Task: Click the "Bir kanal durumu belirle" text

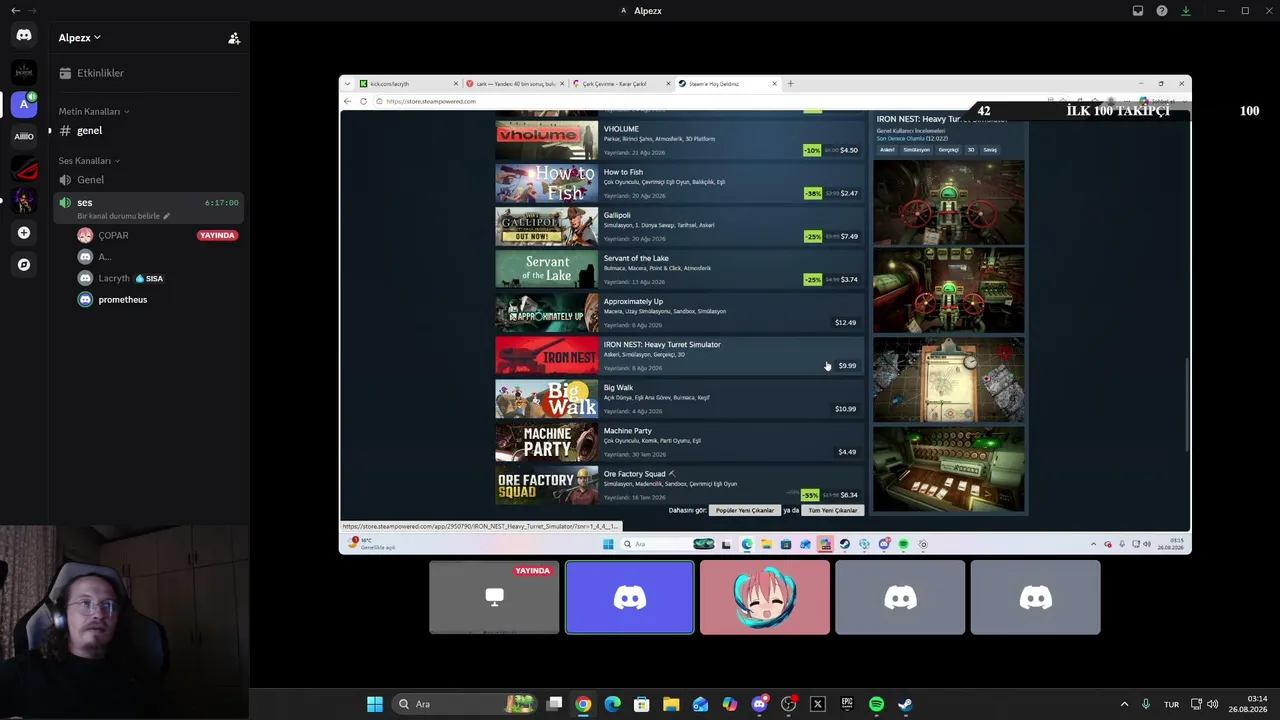Action: pos(119,216)
